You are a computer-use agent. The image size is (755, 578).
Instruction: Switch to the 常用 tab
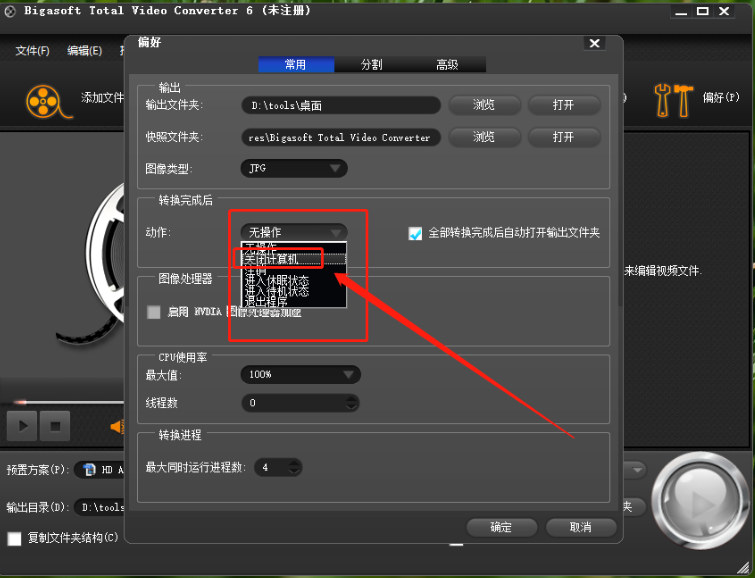(x=296, y=65)
